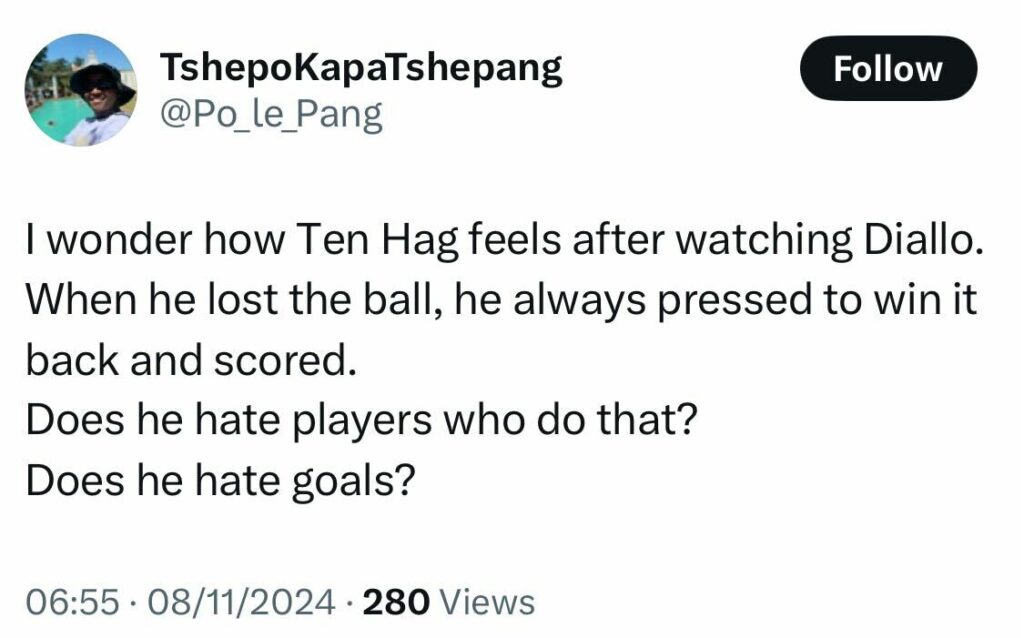1024x638 pixels.
Task: Open the TshepoKapaTshepang profile picture
Action: pos(81,90)
